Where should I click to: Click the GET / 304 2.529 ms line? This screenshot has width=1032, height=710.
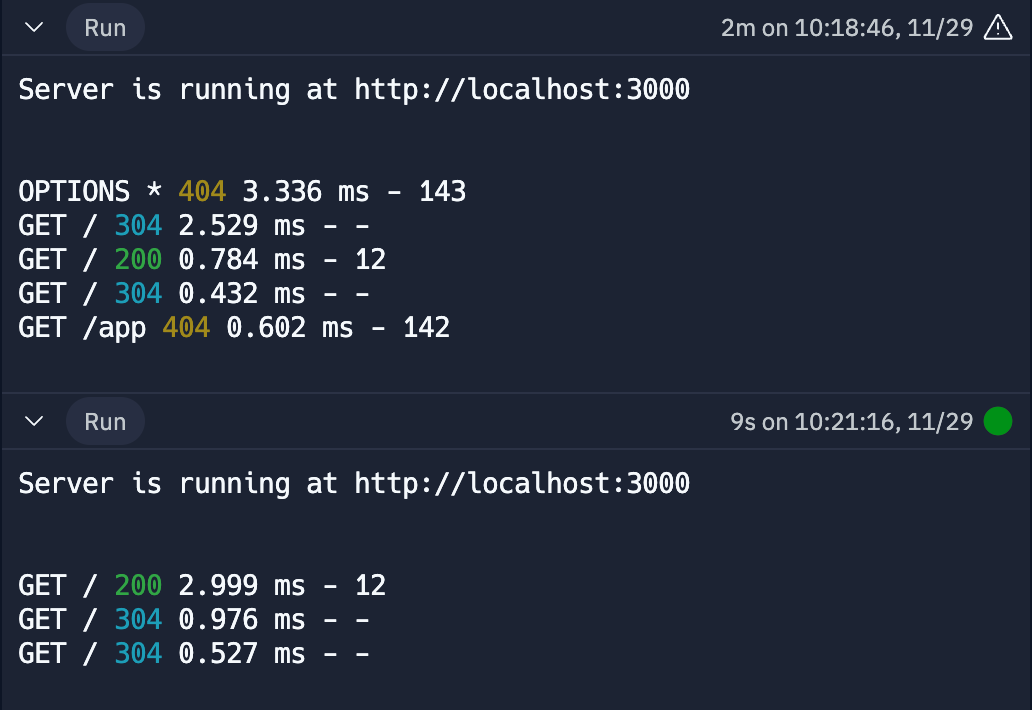pyautogui.click(x=194, y=226)
